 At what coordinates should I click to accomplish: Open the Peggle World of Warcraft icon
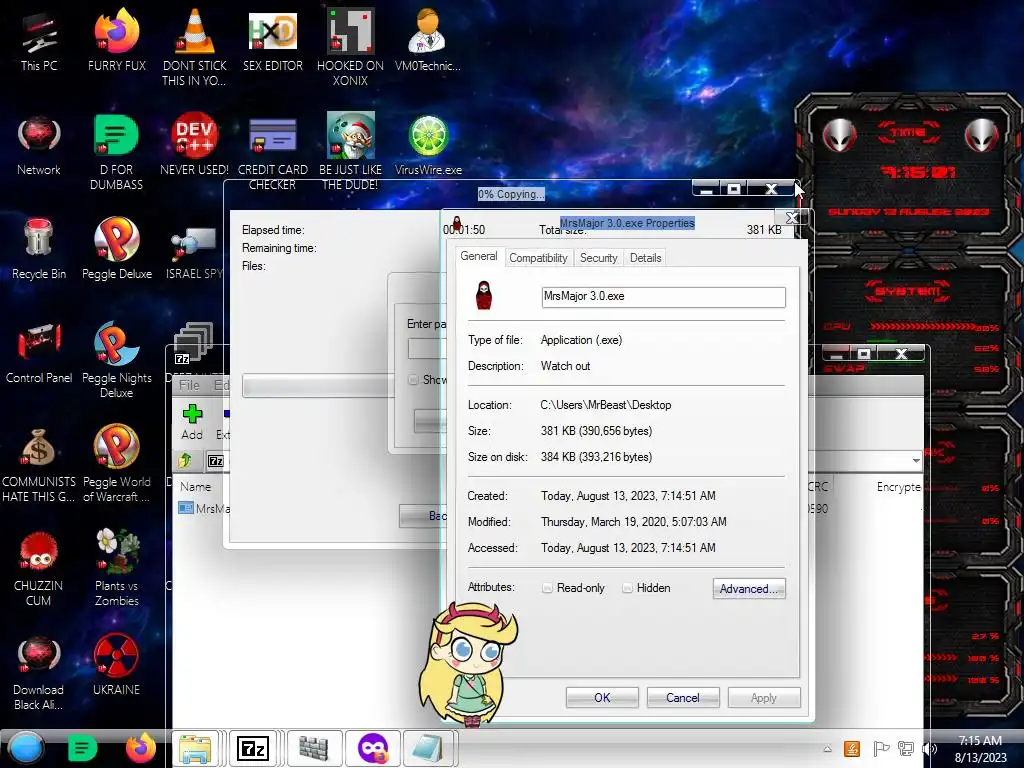[116, 465]
